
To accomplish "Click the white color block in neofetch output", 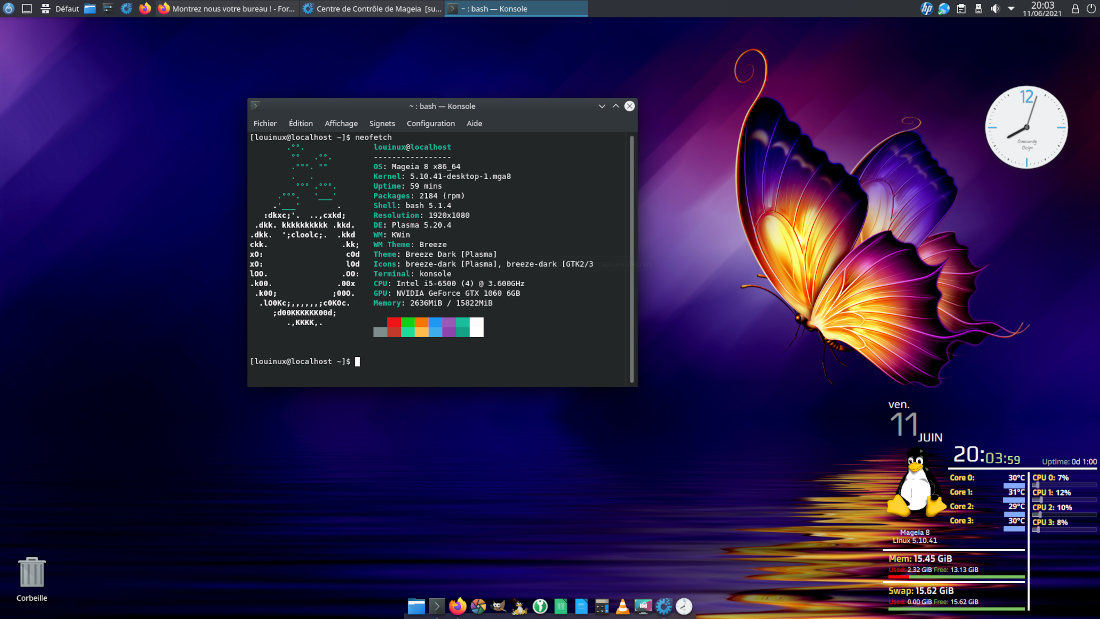I will tap(476, 327).
